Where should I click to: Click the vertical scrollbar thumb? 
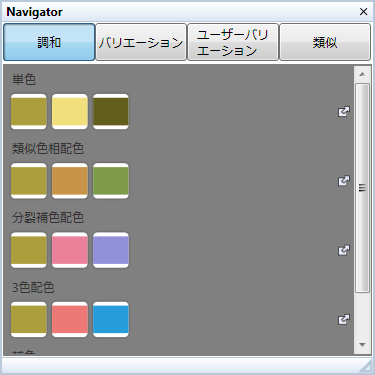(x=362, y=188)
